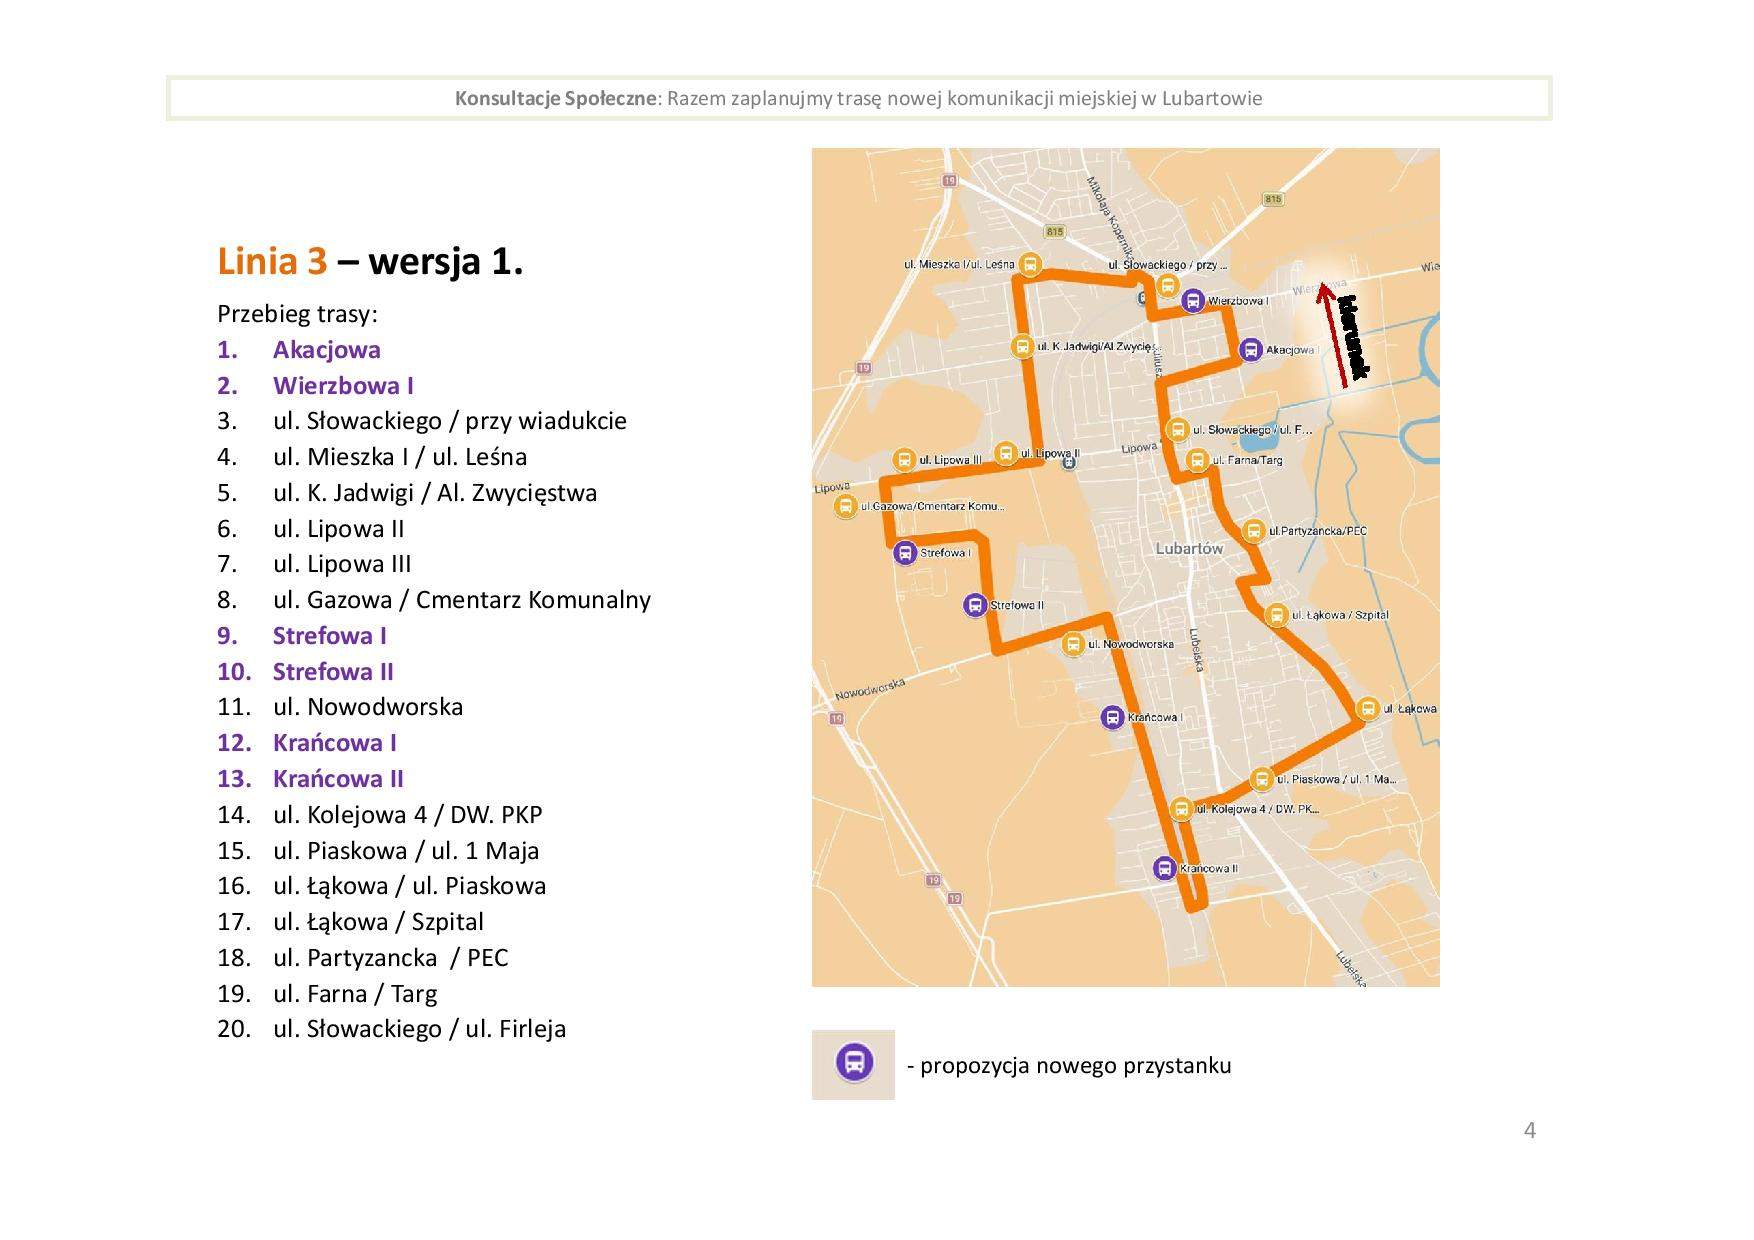Select list item 17 'ul. Łąkowa / Szpital'

pos(350,922)
